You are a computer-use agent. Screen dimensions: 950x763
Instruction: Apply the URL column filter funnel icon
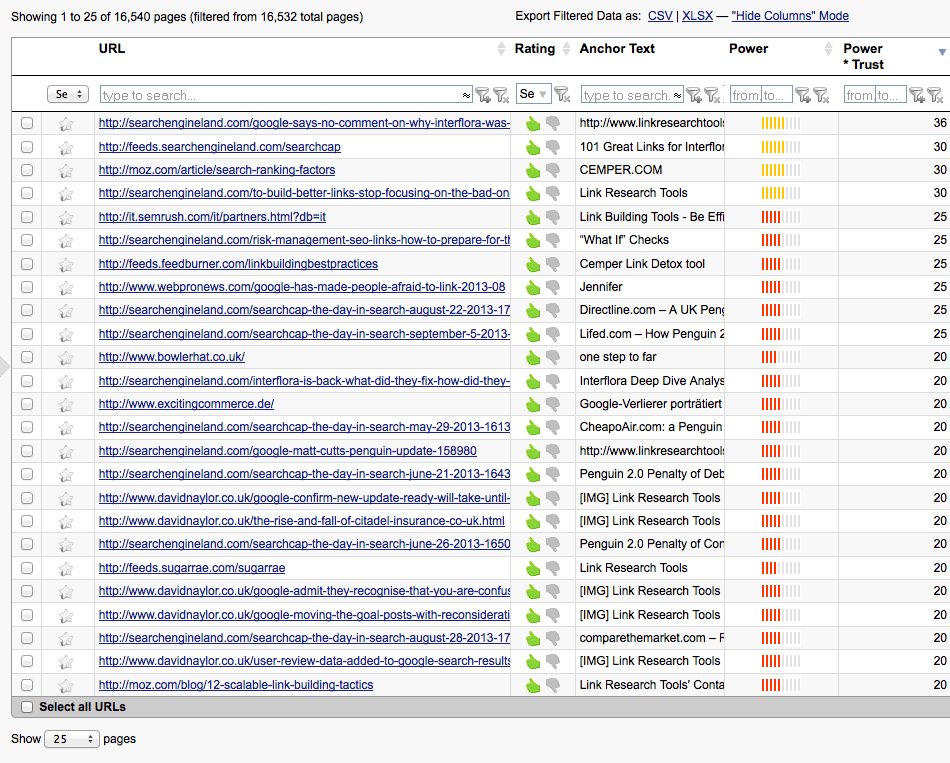coord(482,95)
